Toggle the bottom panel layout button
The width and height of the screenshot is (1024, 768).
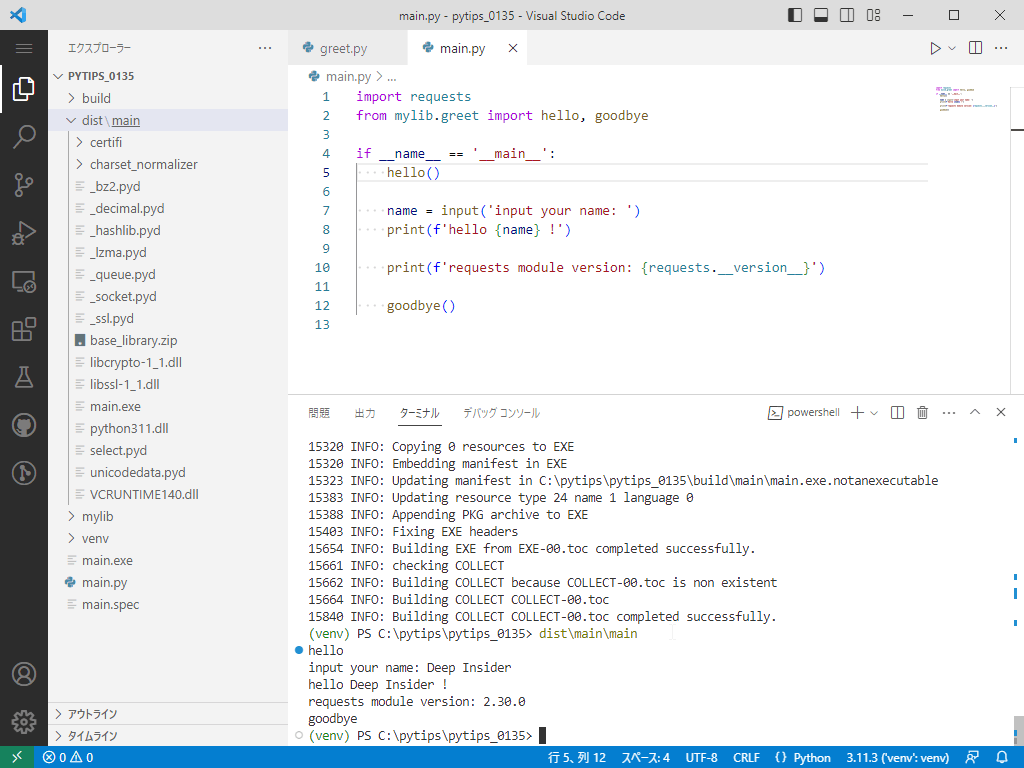coord(820,15)
